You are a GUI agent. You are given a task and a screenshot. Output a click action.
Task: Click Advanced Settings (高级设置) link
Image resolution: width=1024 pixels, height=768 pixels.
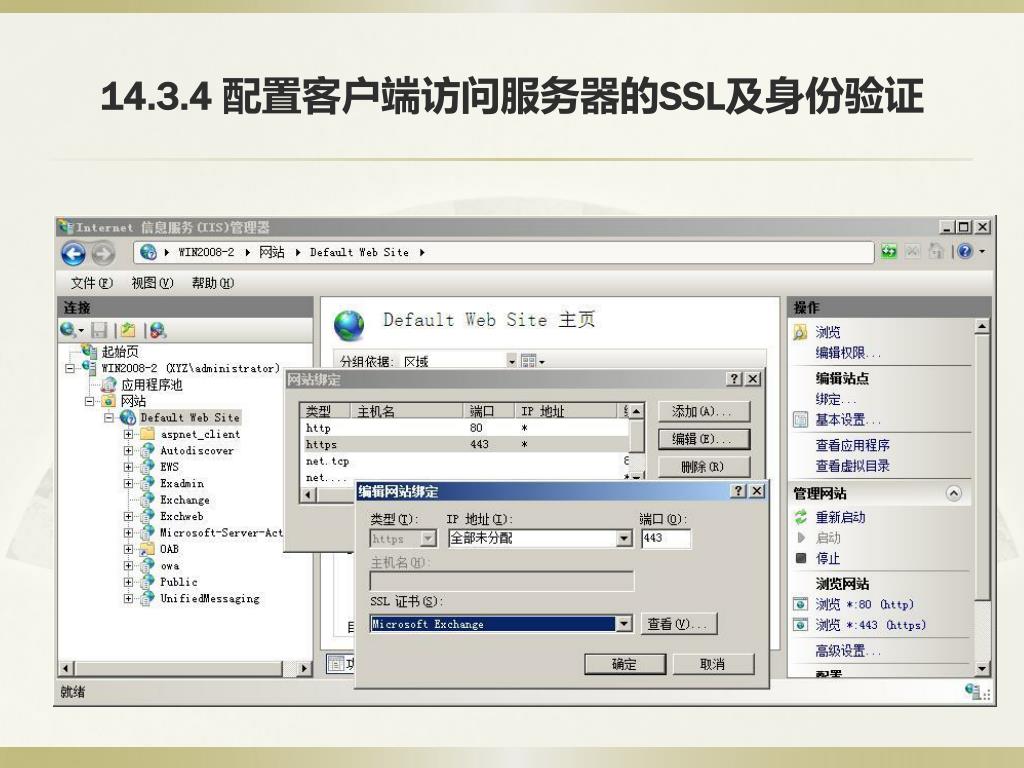[x=847, y=651]
